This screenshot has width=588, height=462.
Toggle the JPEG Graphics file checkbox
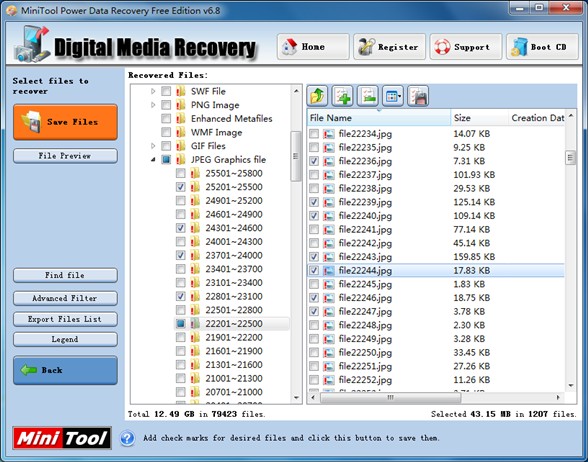(x=166, y=160)
